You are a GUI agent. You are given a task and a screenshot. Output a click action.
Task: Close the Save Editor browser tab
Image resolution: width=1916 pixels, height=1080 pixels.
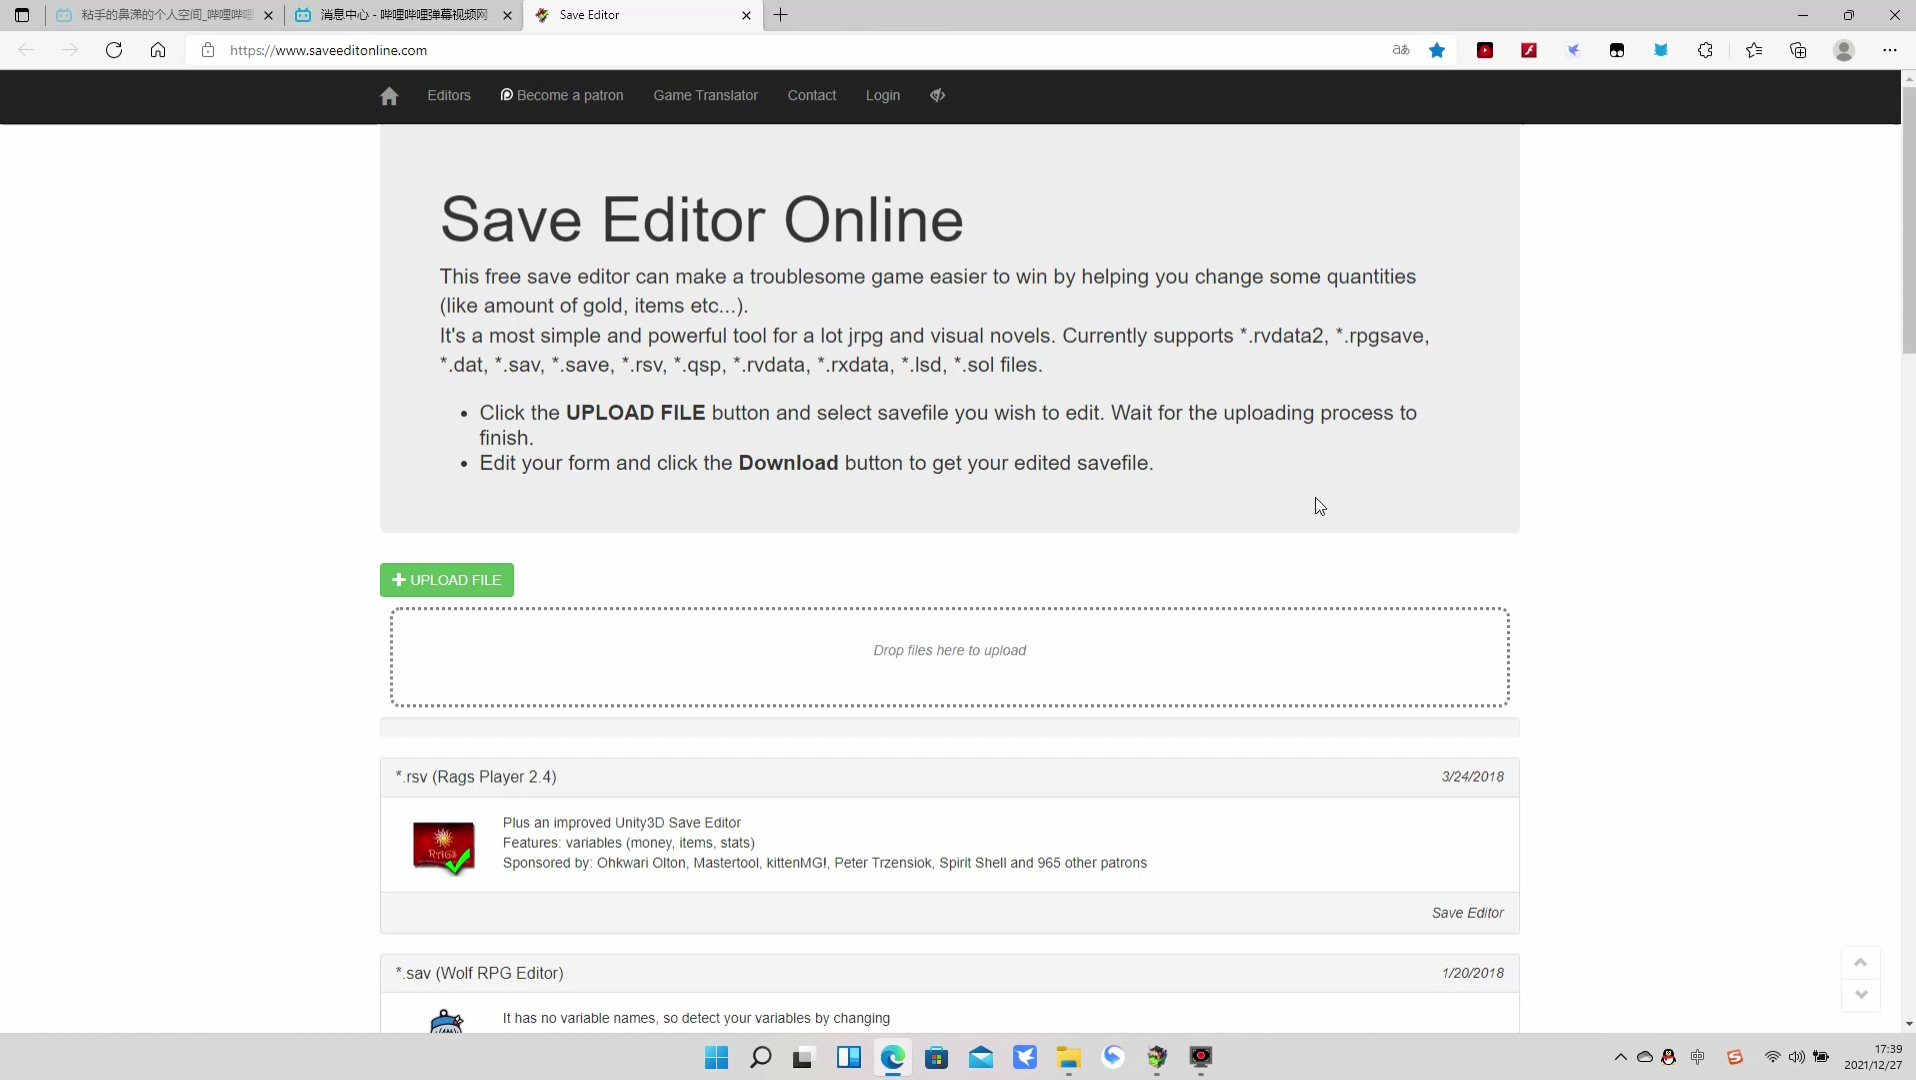pos(746,15)
